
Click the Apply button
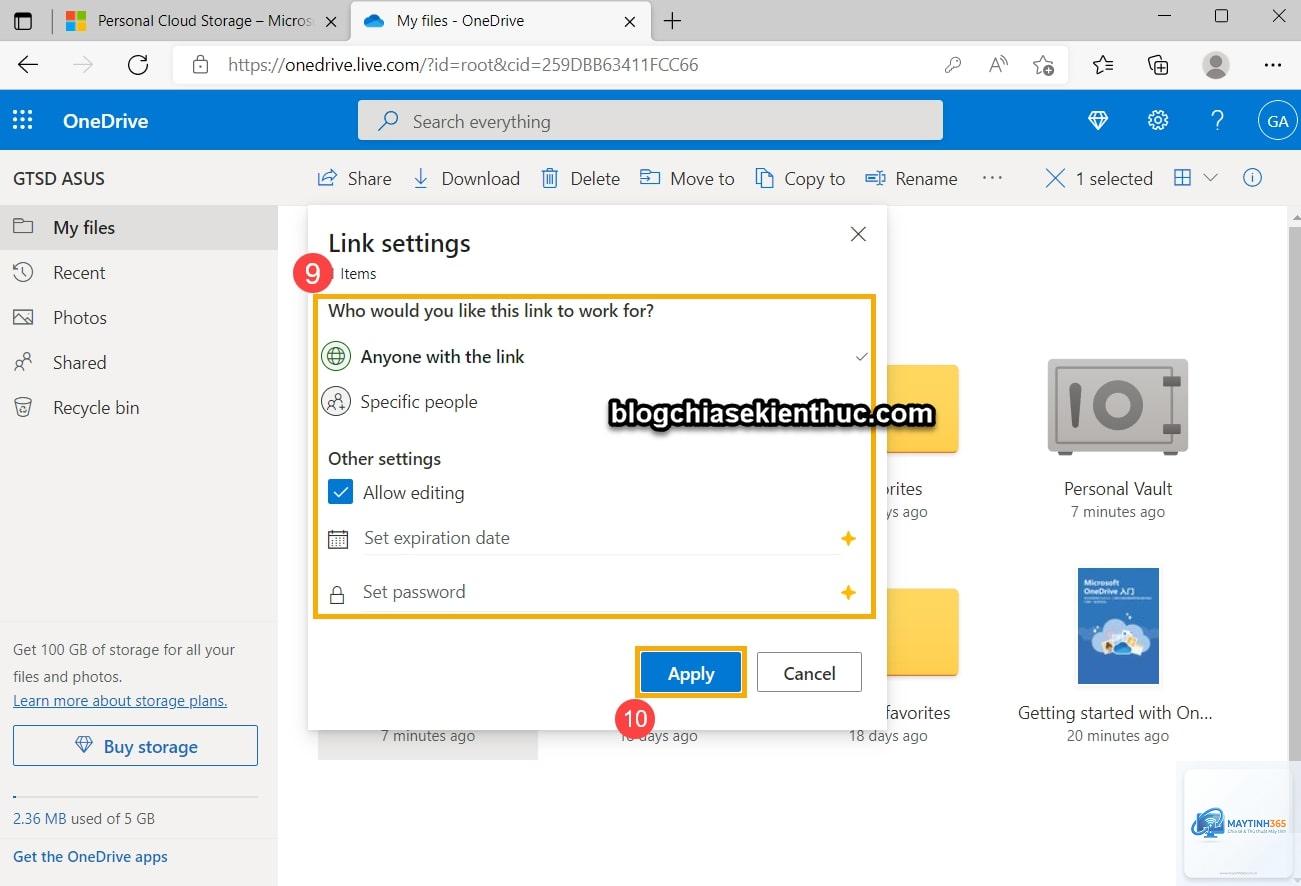691,673
